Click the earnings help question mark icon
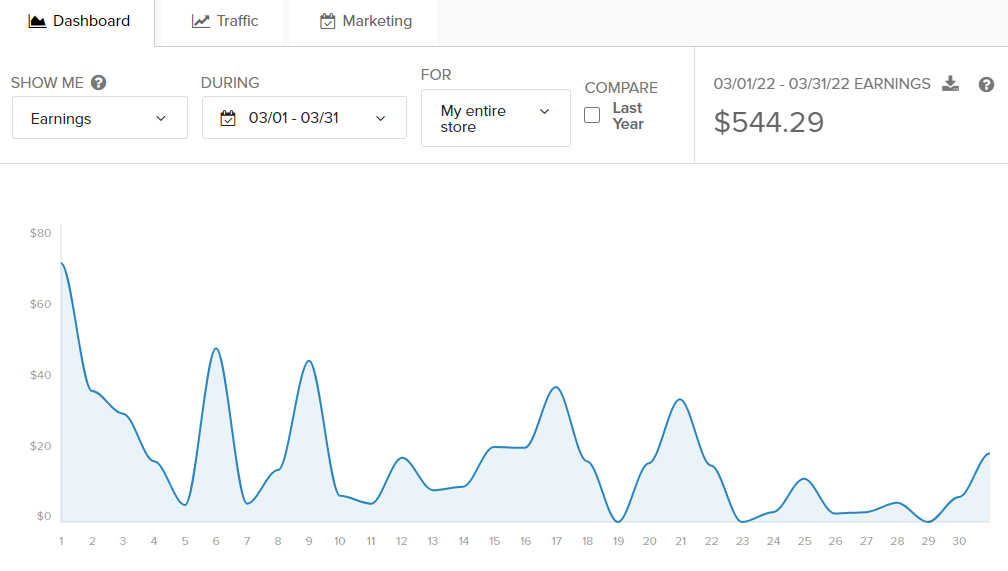1008x571 pixels. point(986,84)
